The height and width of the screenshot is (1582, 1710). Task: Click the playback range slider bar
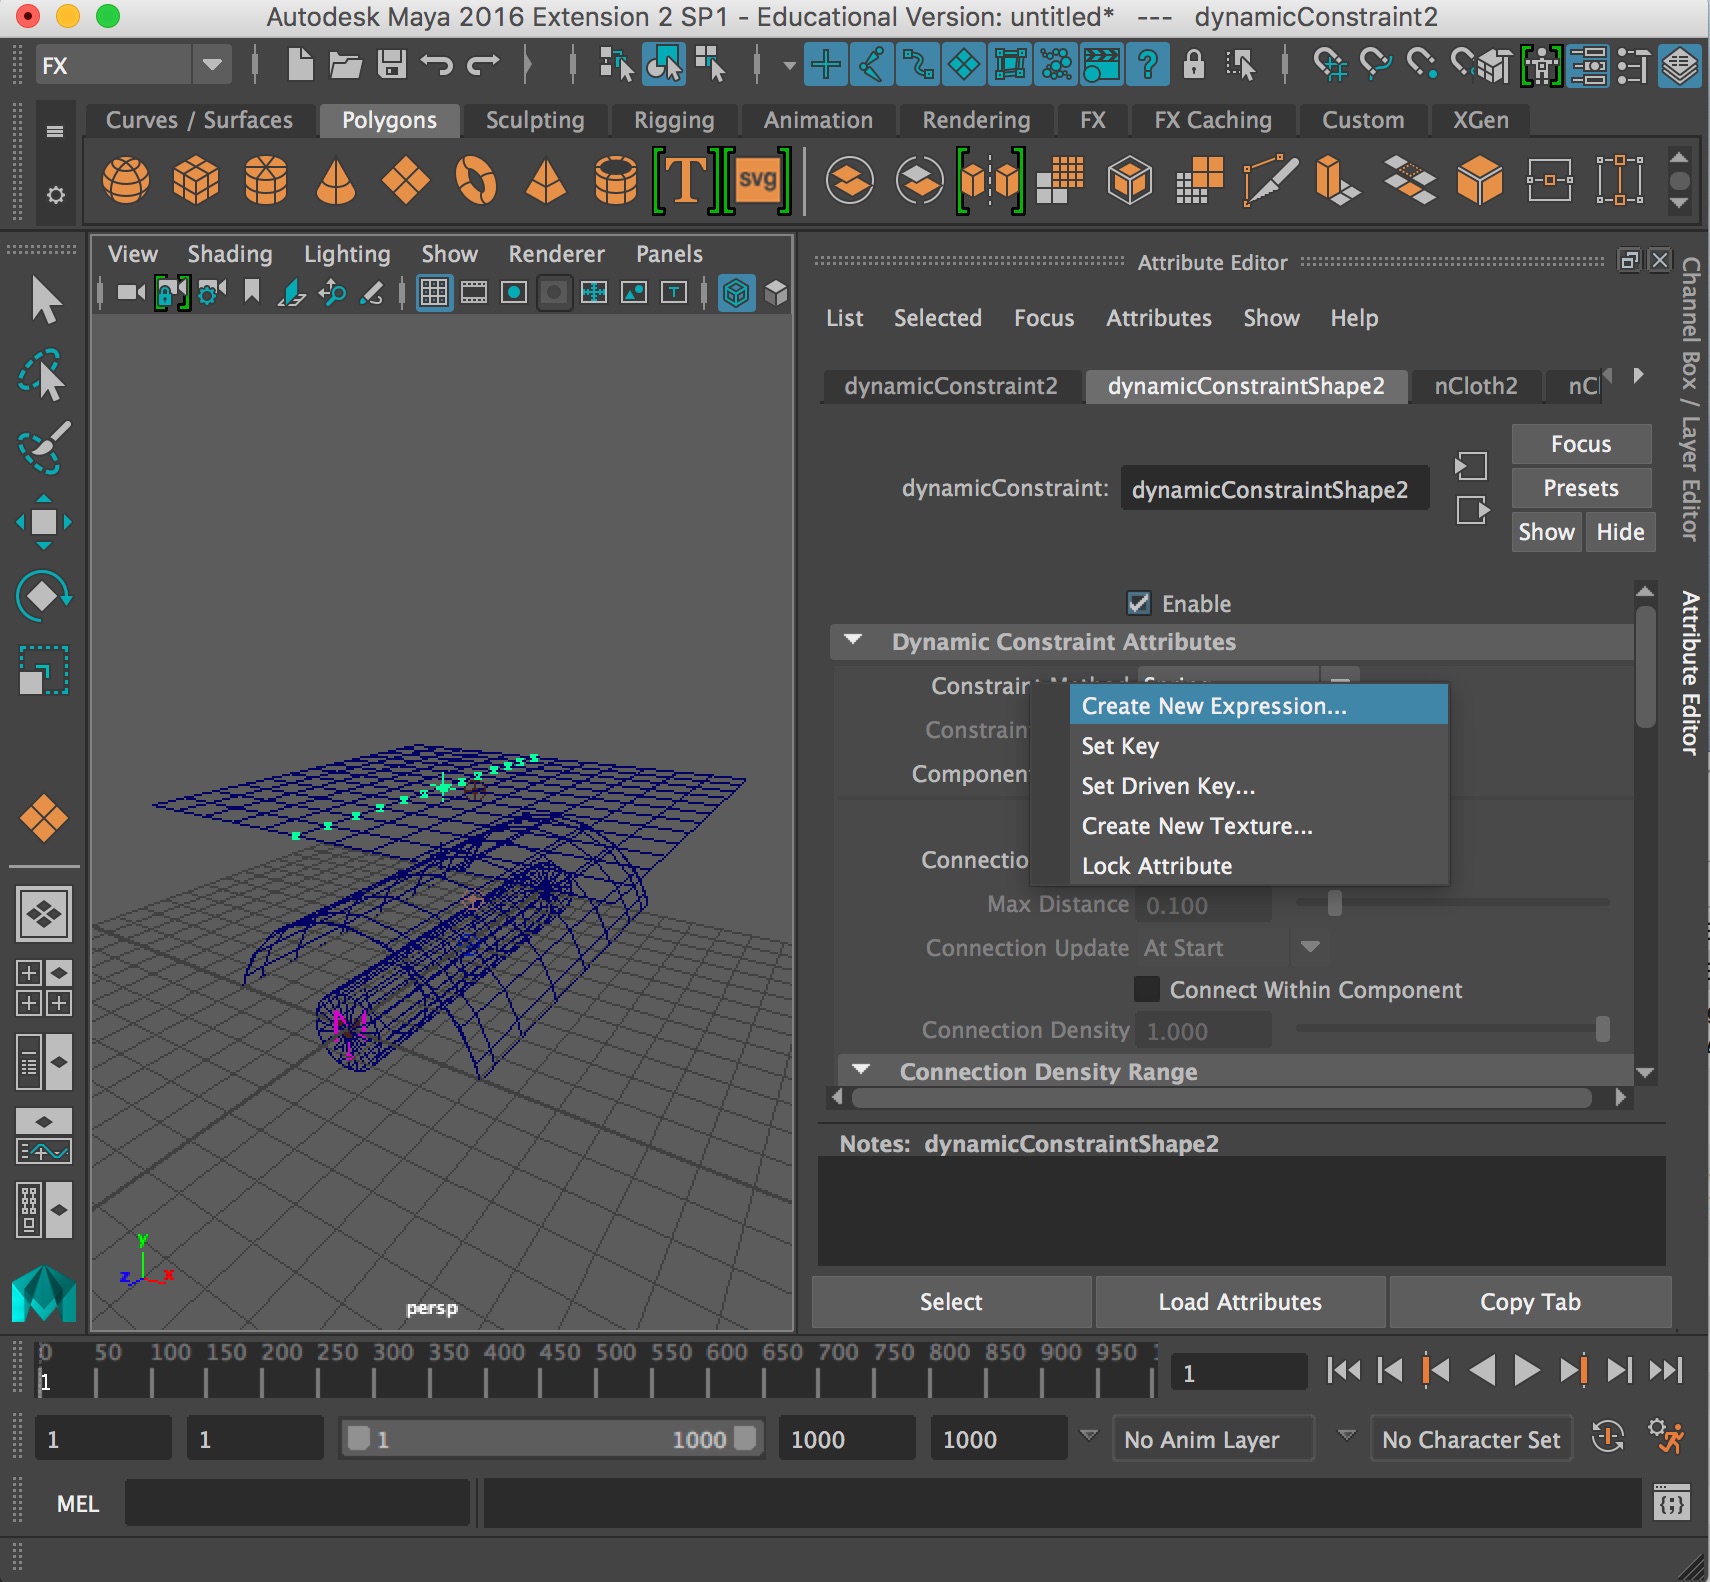coord(551,1438)
